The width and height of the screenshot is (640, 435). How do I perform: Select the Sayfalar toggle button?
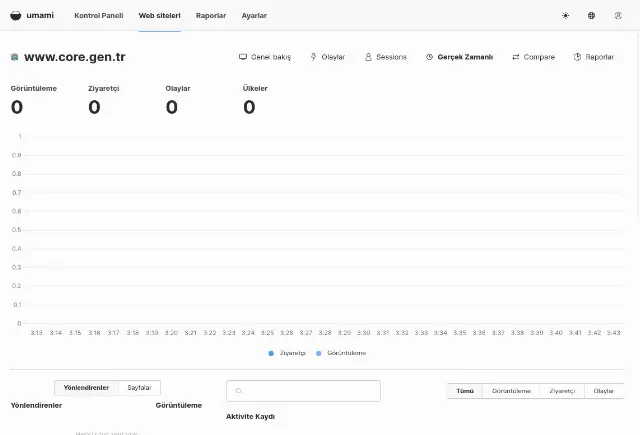point(140,388)
